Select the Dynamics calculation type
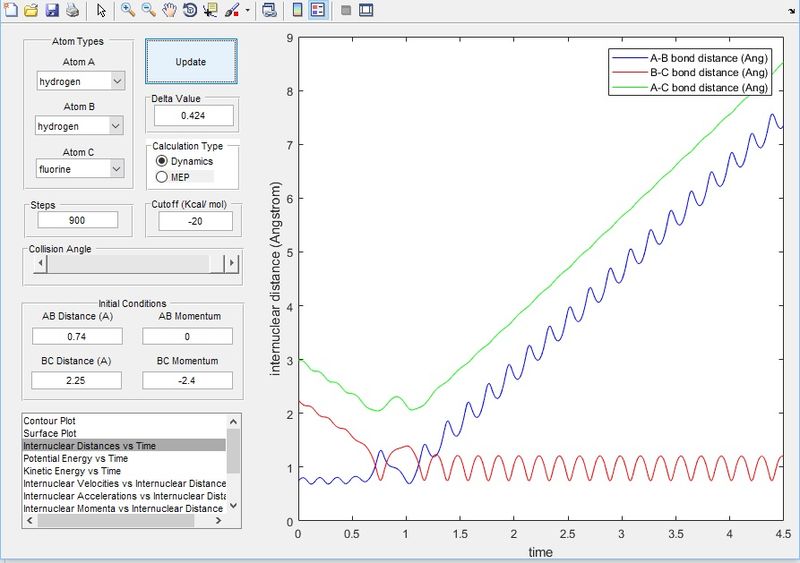The width and height of the screenshot is (800, 563). (x=164, y=161)
